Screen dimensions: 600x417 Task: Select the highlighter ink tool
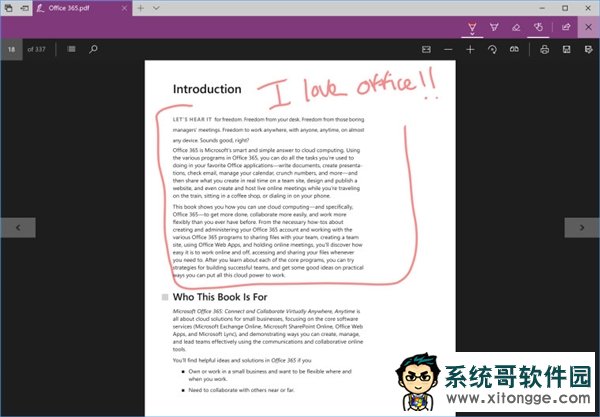tap(494, 27)
